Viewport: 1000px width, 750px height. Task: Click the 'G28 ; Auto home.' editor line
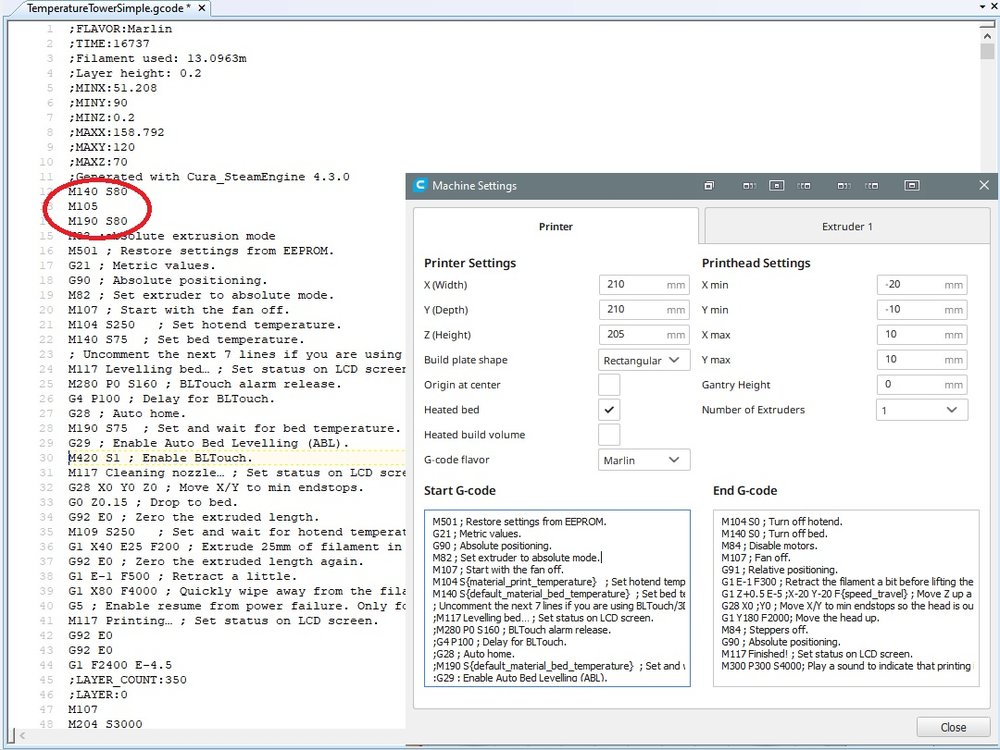tap(127, 413)
